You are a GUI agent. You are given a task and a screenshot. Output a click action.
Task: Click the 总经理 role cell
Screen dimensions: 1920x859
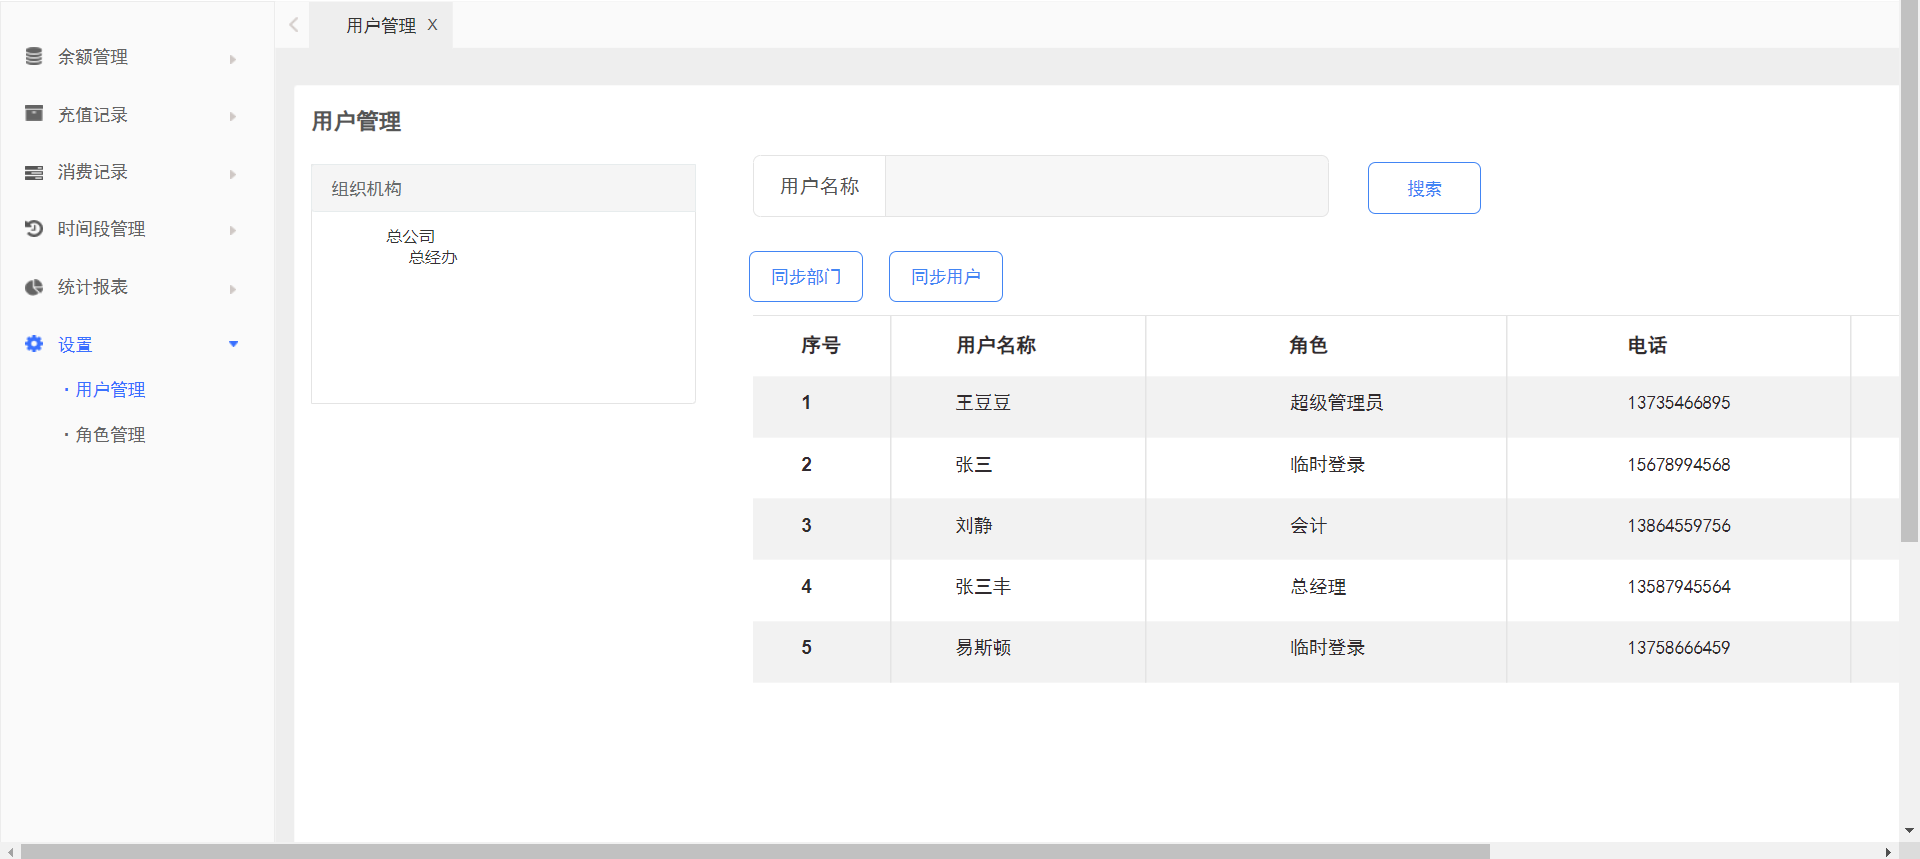coord(1318,586)
